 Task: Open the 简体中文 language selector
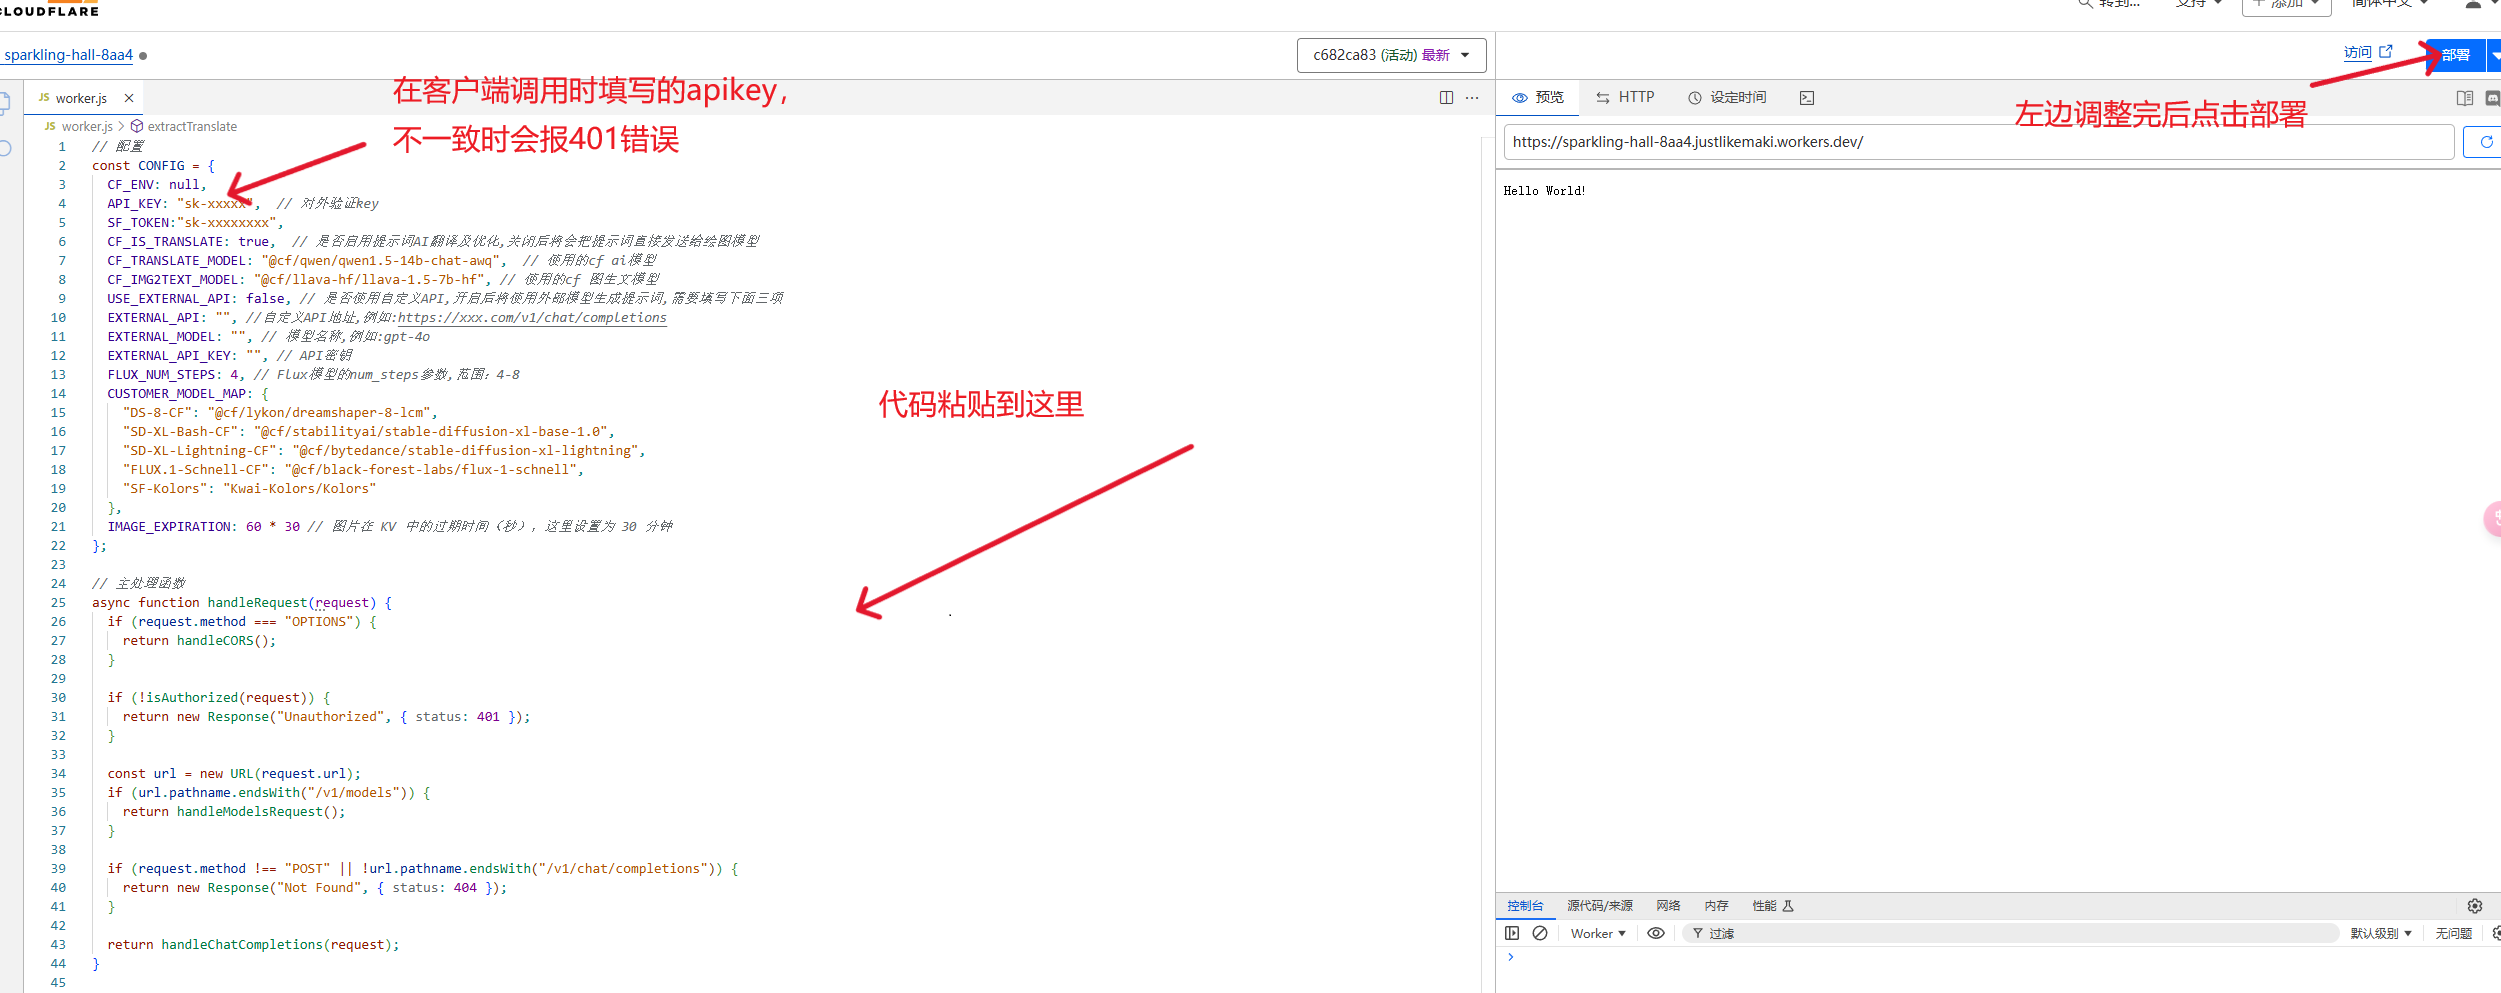[x=2390, y=4]
